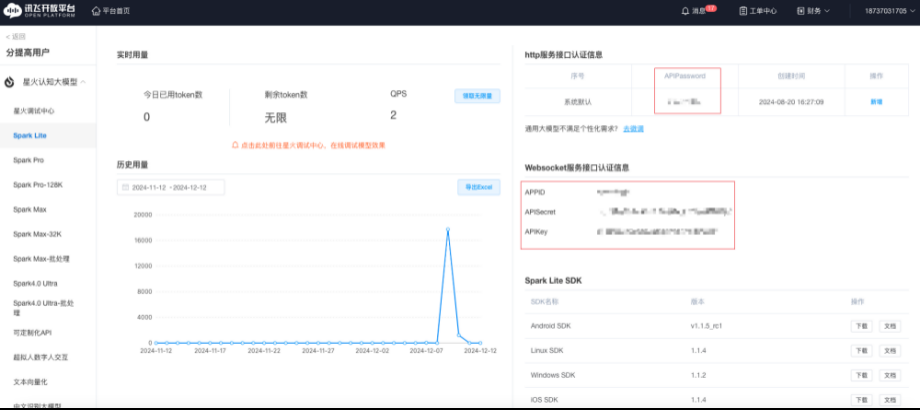
Task: Download the Android SDK
Action: tap(861, 326)
